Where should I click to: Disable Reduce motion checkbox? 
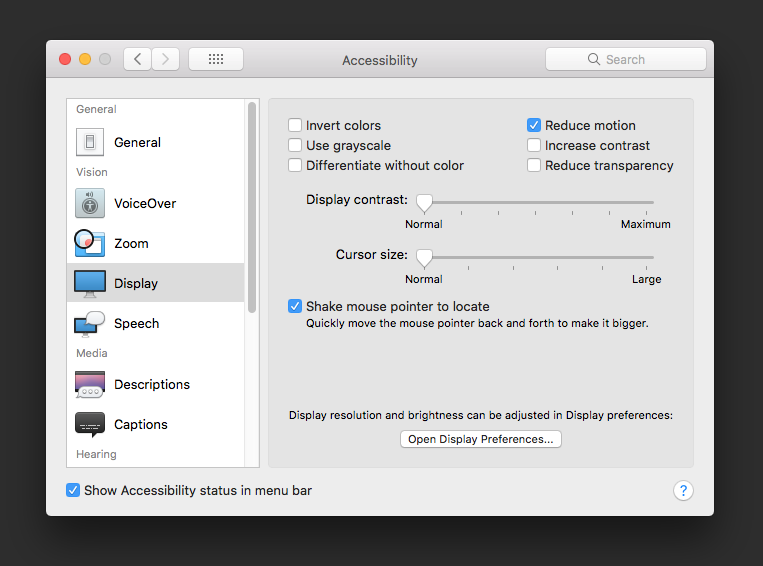(534, 125)
